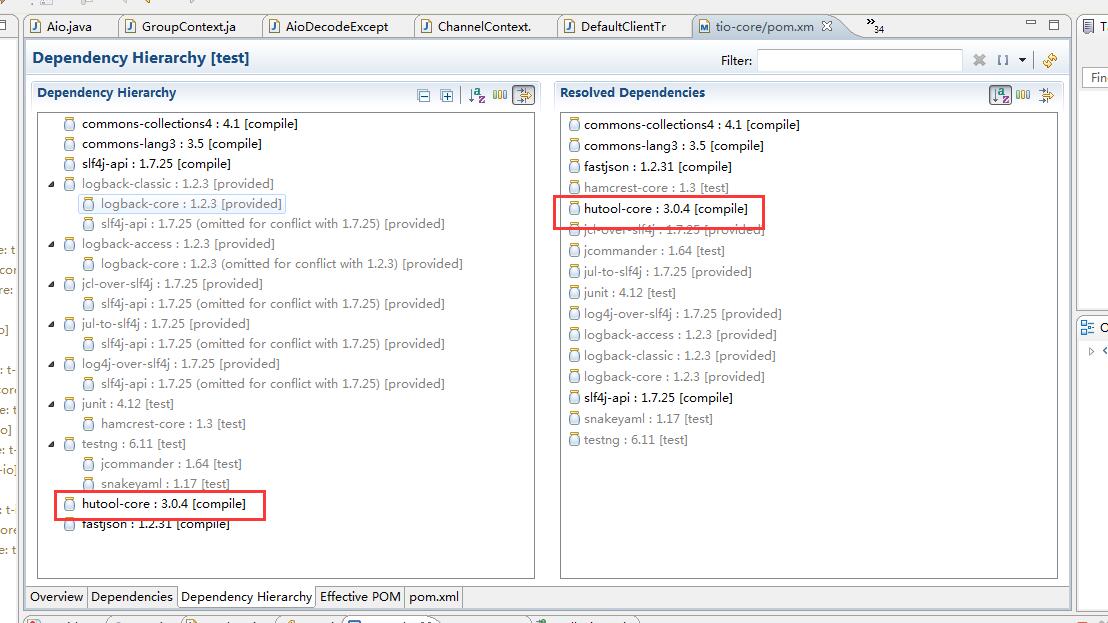
Task: Clear the filter using the X icon
Action: (x=980, y=61)
